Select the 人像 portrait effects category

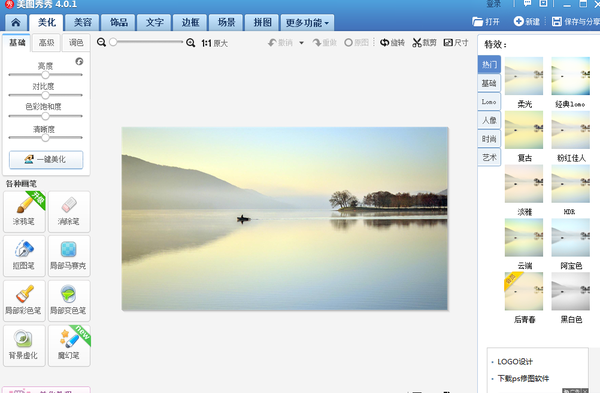pos(489,120)
